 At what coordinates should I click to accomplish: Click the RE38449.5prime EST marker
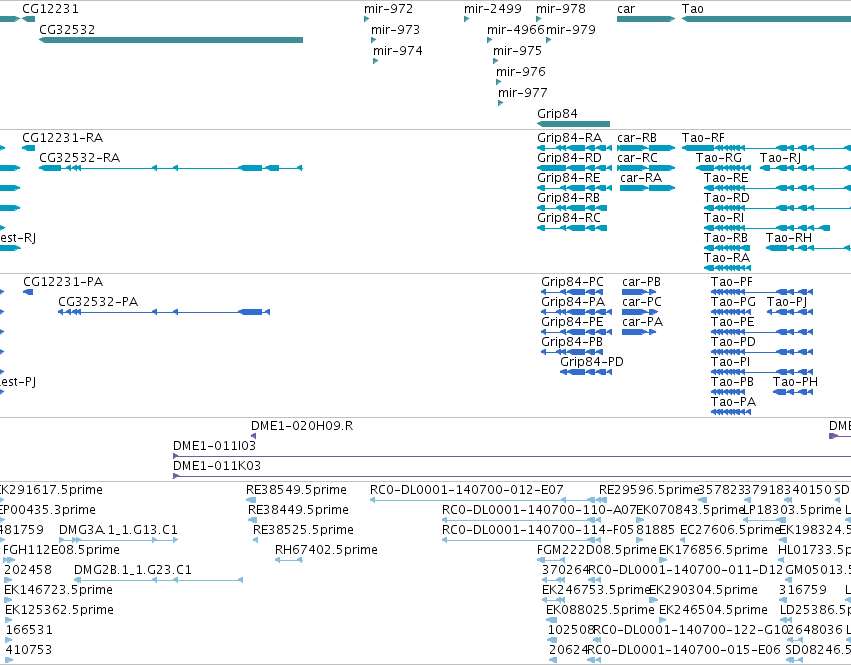(252, 520)
